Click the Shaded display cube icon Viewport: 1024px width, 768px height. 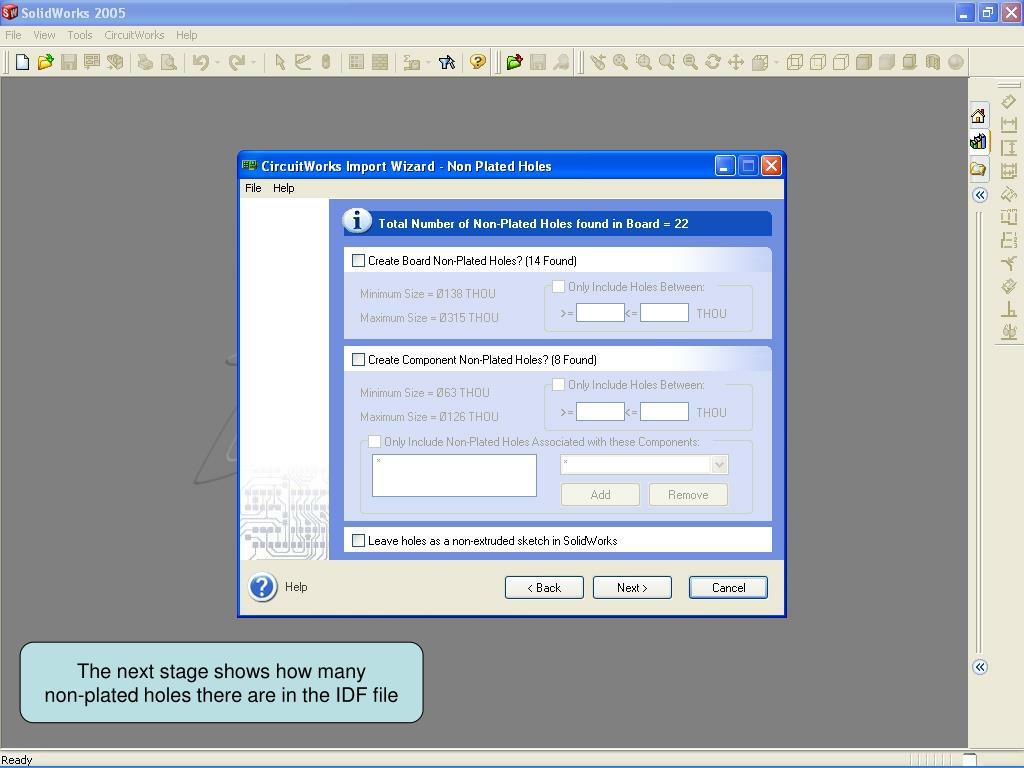(x=887, y=62)
